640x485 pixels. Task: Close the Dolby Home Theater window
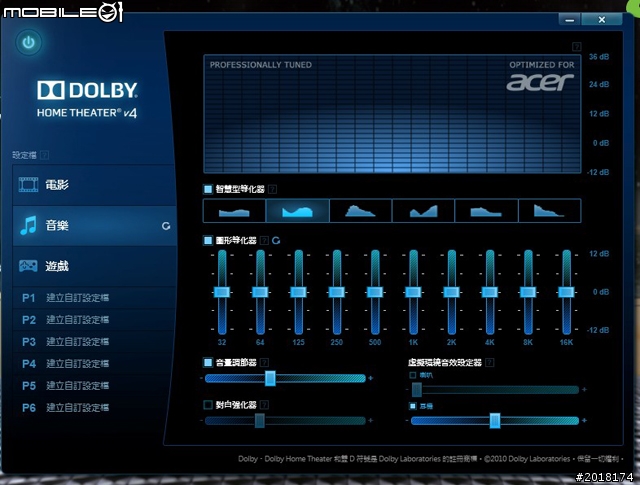tap(602, 19)
